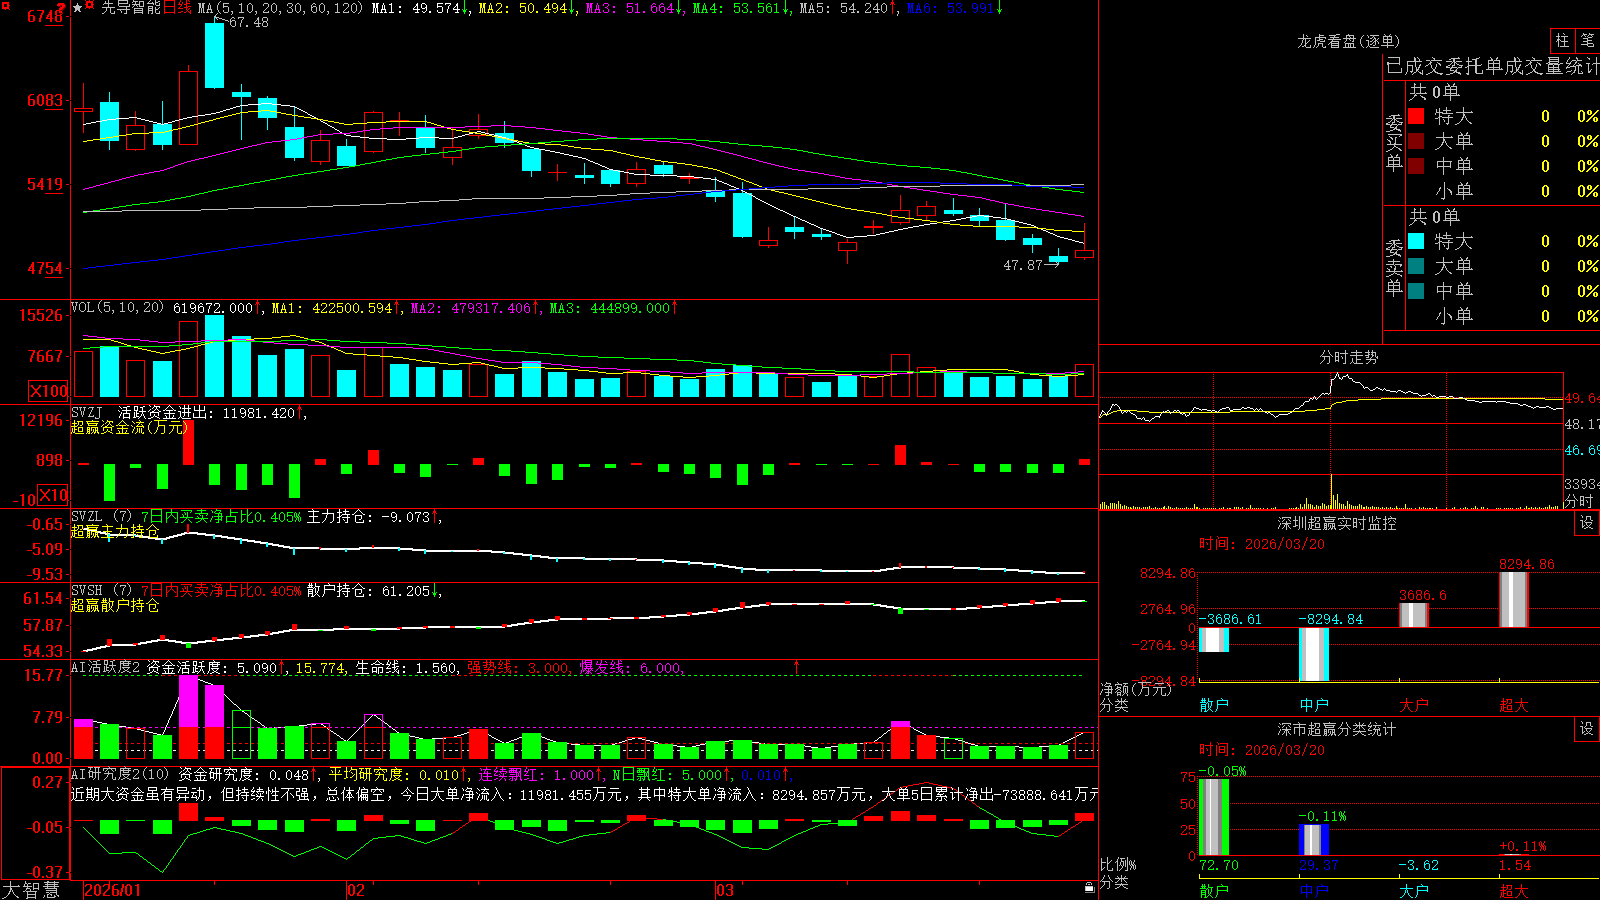Click the dark red 大单 swatch under 委买单
The image size is (1600, 900).
(x=1416, y=141)
